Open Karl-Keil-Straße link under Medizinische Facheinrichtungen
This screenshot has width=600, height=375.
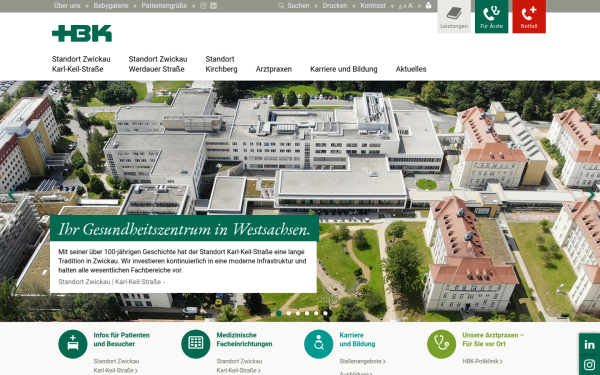pyautogui.click(x=238, y=370)
